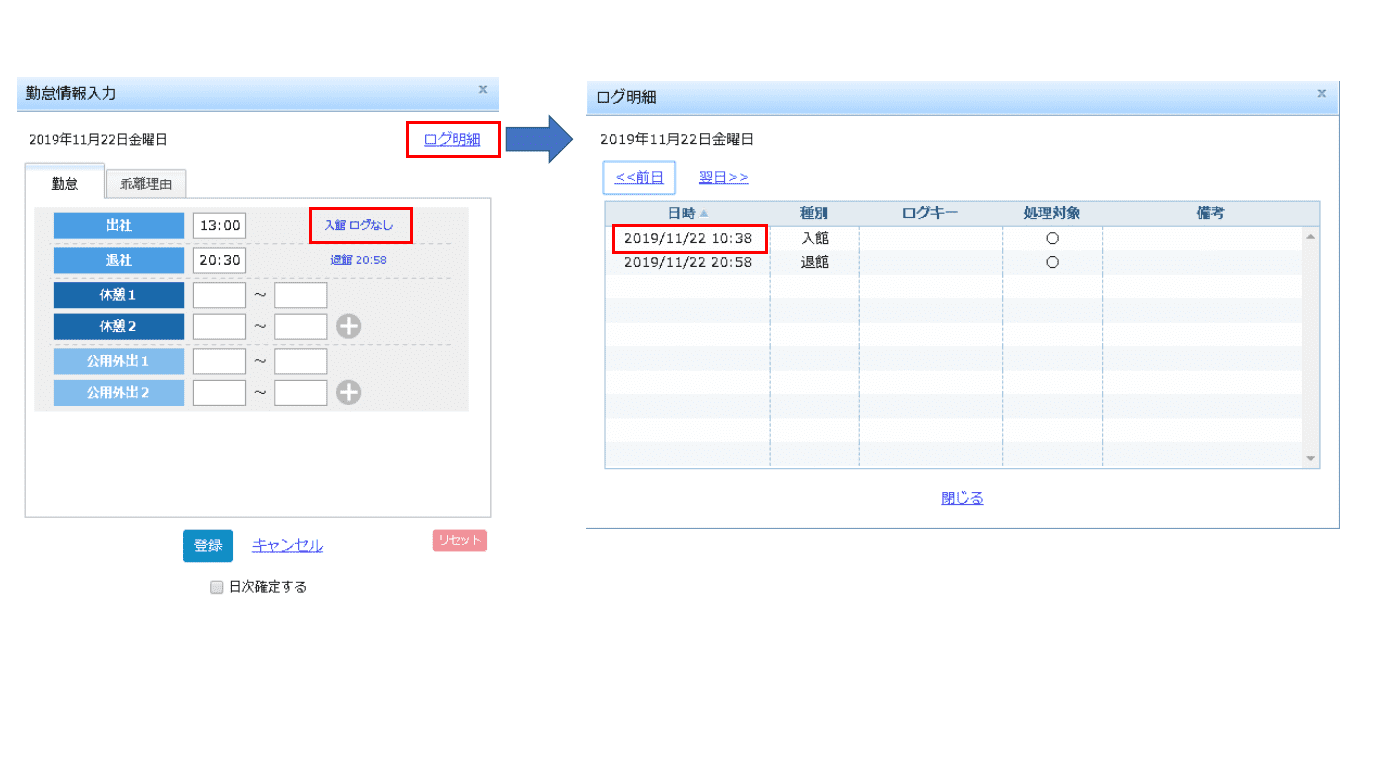This screenshot has width=1381, height=762.
Task: Click the 出社 time field showing 13:00
Action: (219, 226)
